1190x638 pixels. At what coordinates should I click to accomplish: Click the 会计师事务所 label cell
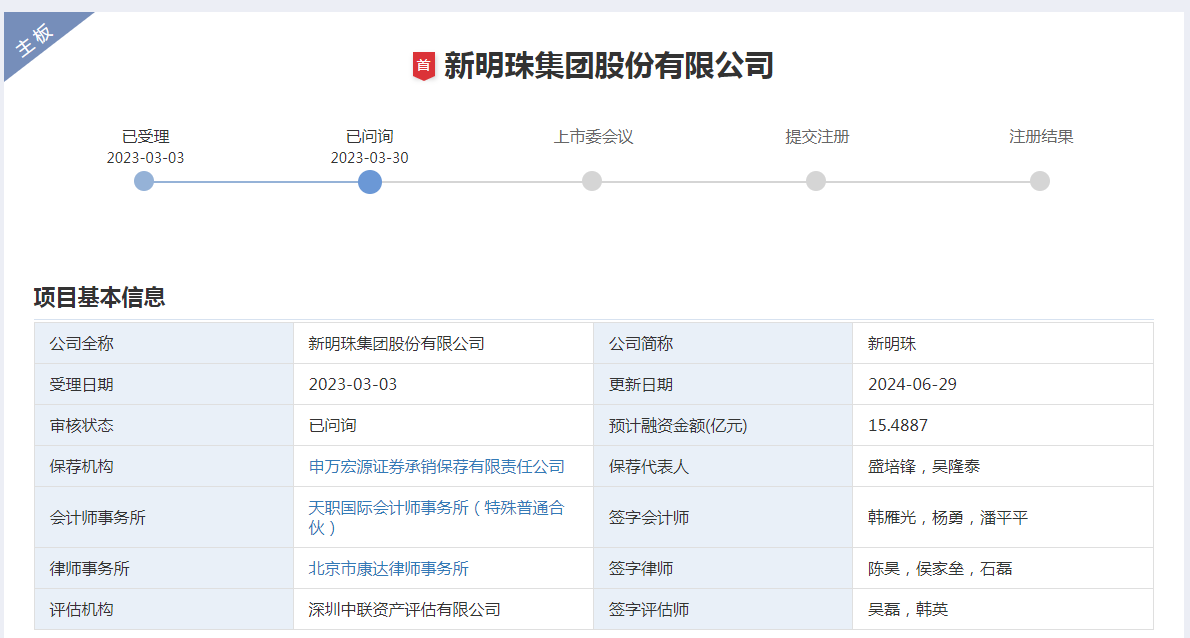pyautogui.click(x=164, y=517)
